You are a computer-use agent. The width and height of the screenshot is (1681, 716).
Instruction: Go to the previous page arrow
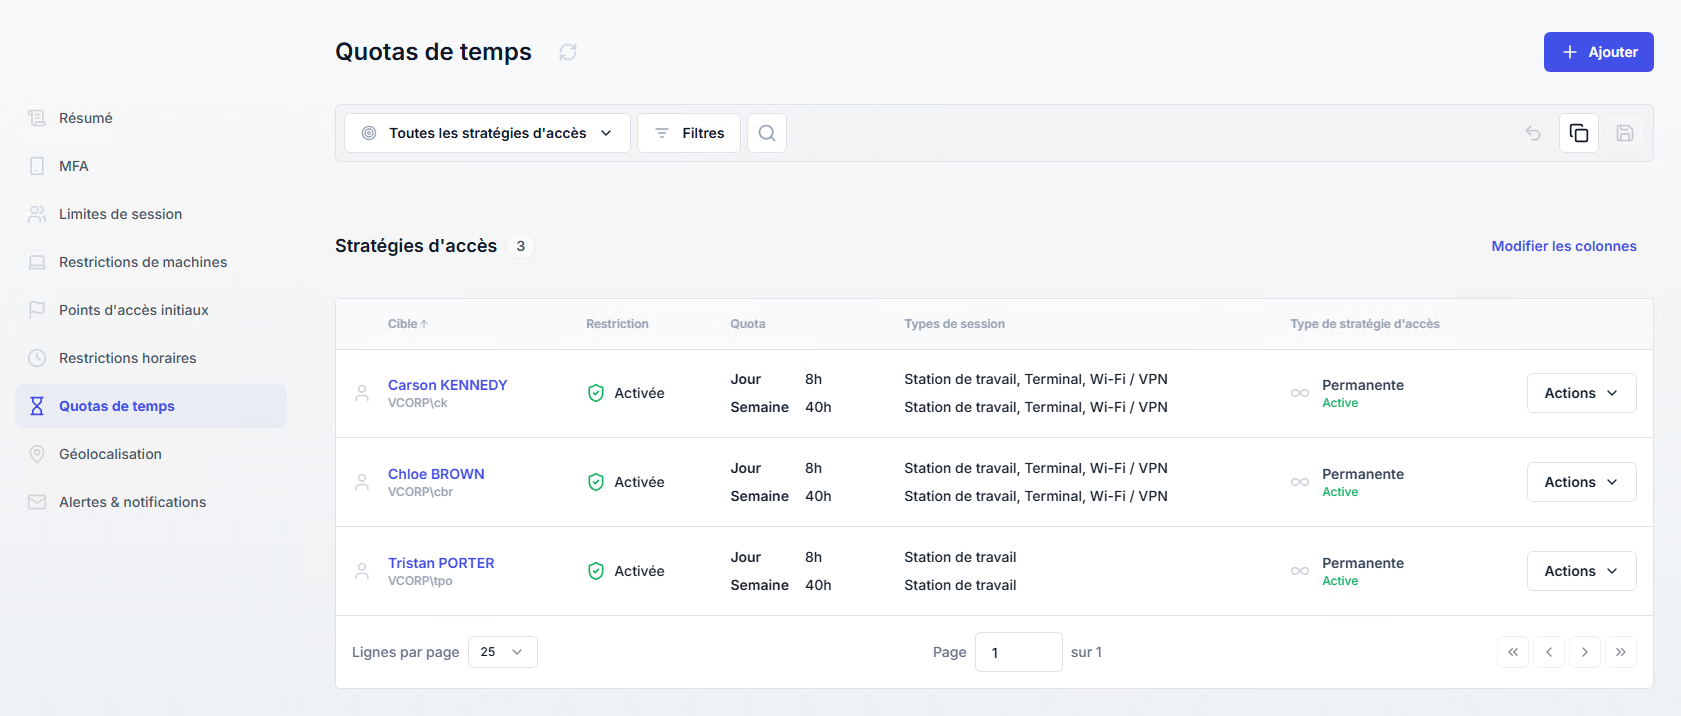point(1549,652)
